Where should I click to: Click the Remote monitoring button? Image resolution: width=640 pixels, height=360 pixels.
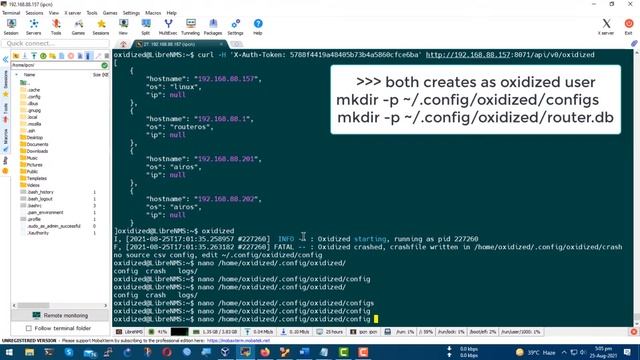pos(60,315)
